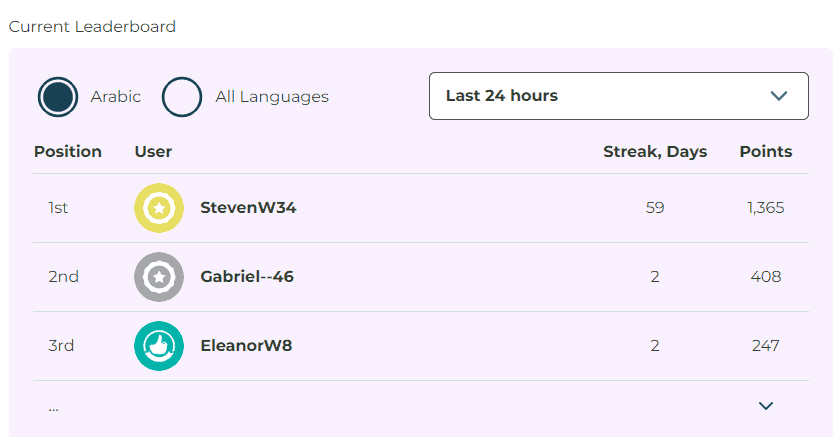
Task: Click the Current Leaderboard heading
Action: [92, 27]
